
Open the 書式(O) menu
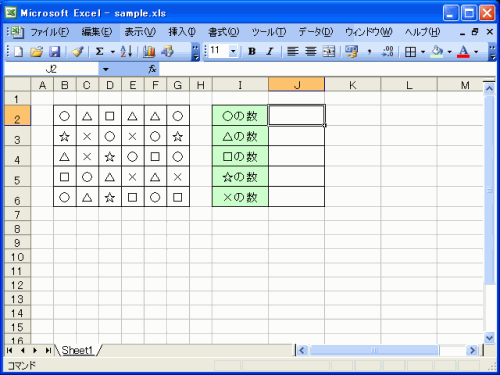(223, 32)
